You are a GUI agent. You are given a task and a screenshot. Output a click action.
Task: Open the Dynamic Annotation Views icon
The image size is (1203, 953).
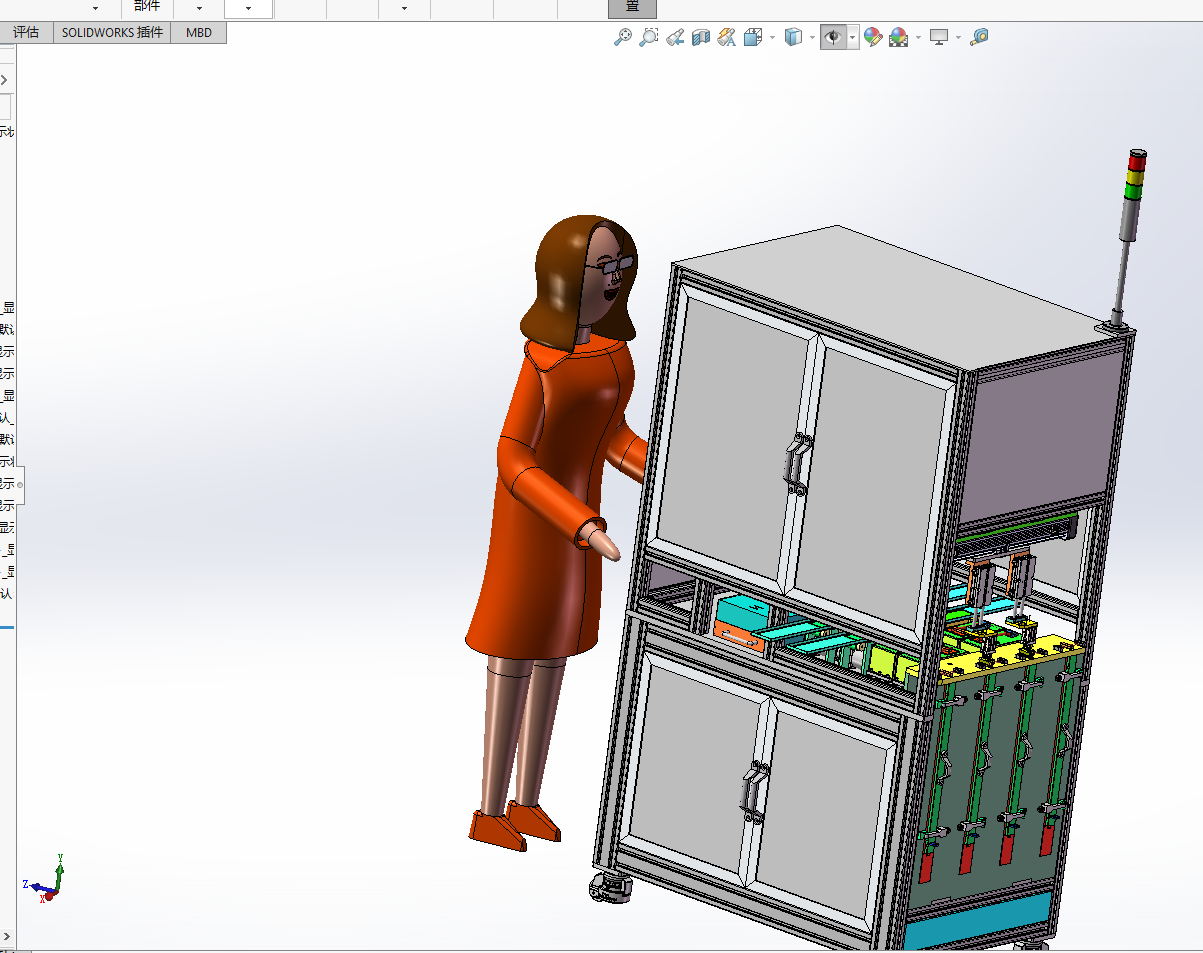pos(727,37)
